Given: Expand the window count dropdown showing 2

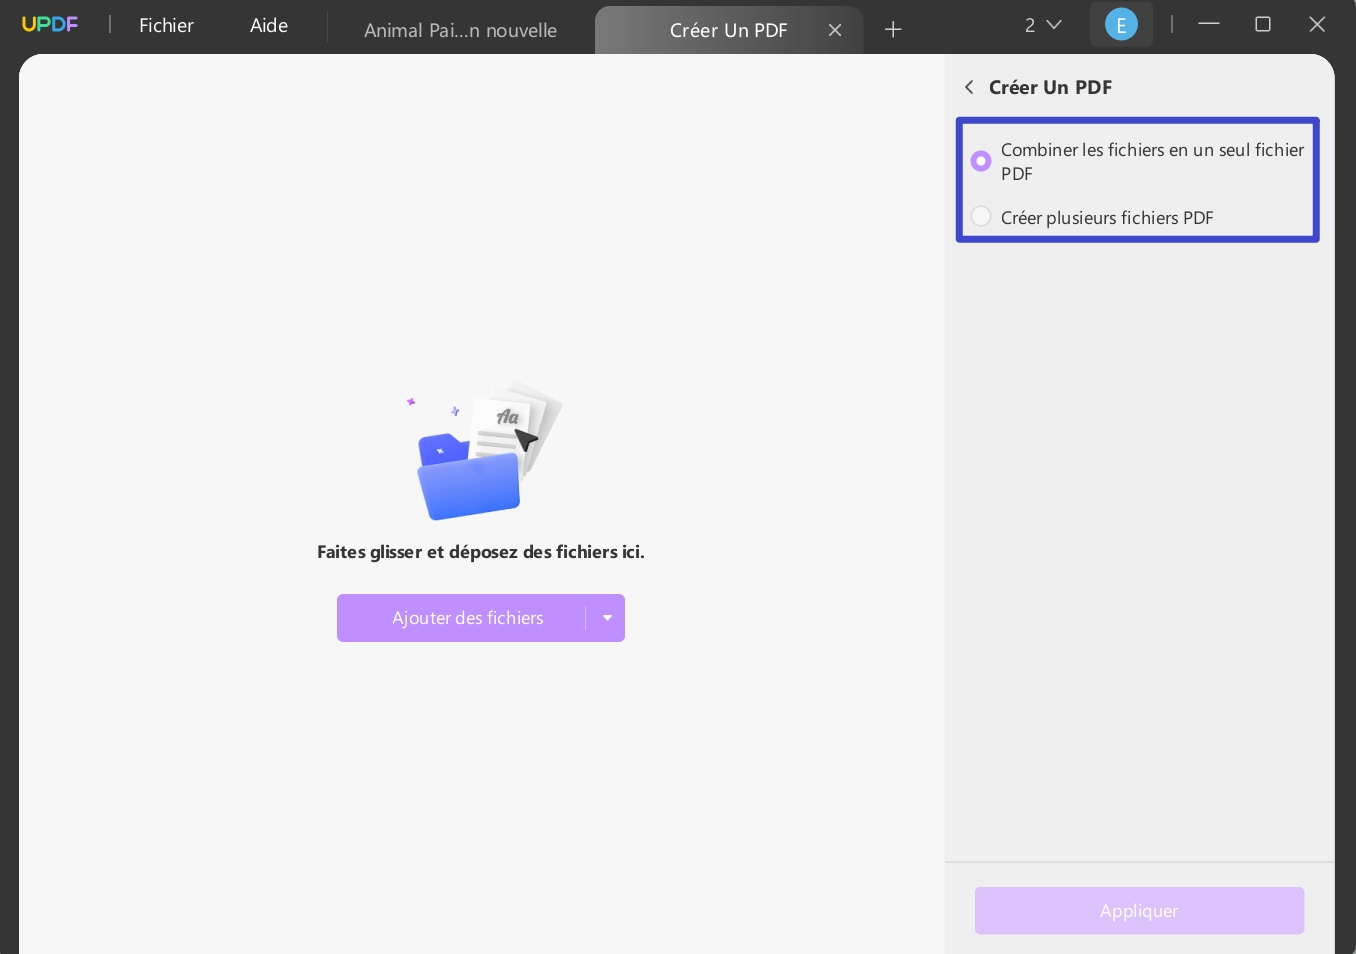Looking at the screenshot, I should [1040, 24].
